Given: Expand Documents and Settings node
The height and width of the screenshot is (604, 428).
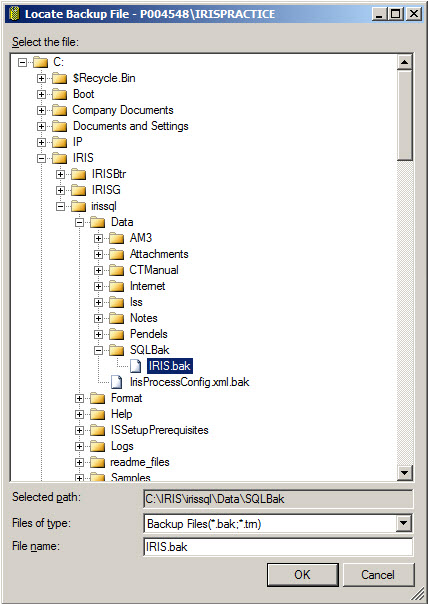Looking at the screenshot, I should click(x=41, y=126).
